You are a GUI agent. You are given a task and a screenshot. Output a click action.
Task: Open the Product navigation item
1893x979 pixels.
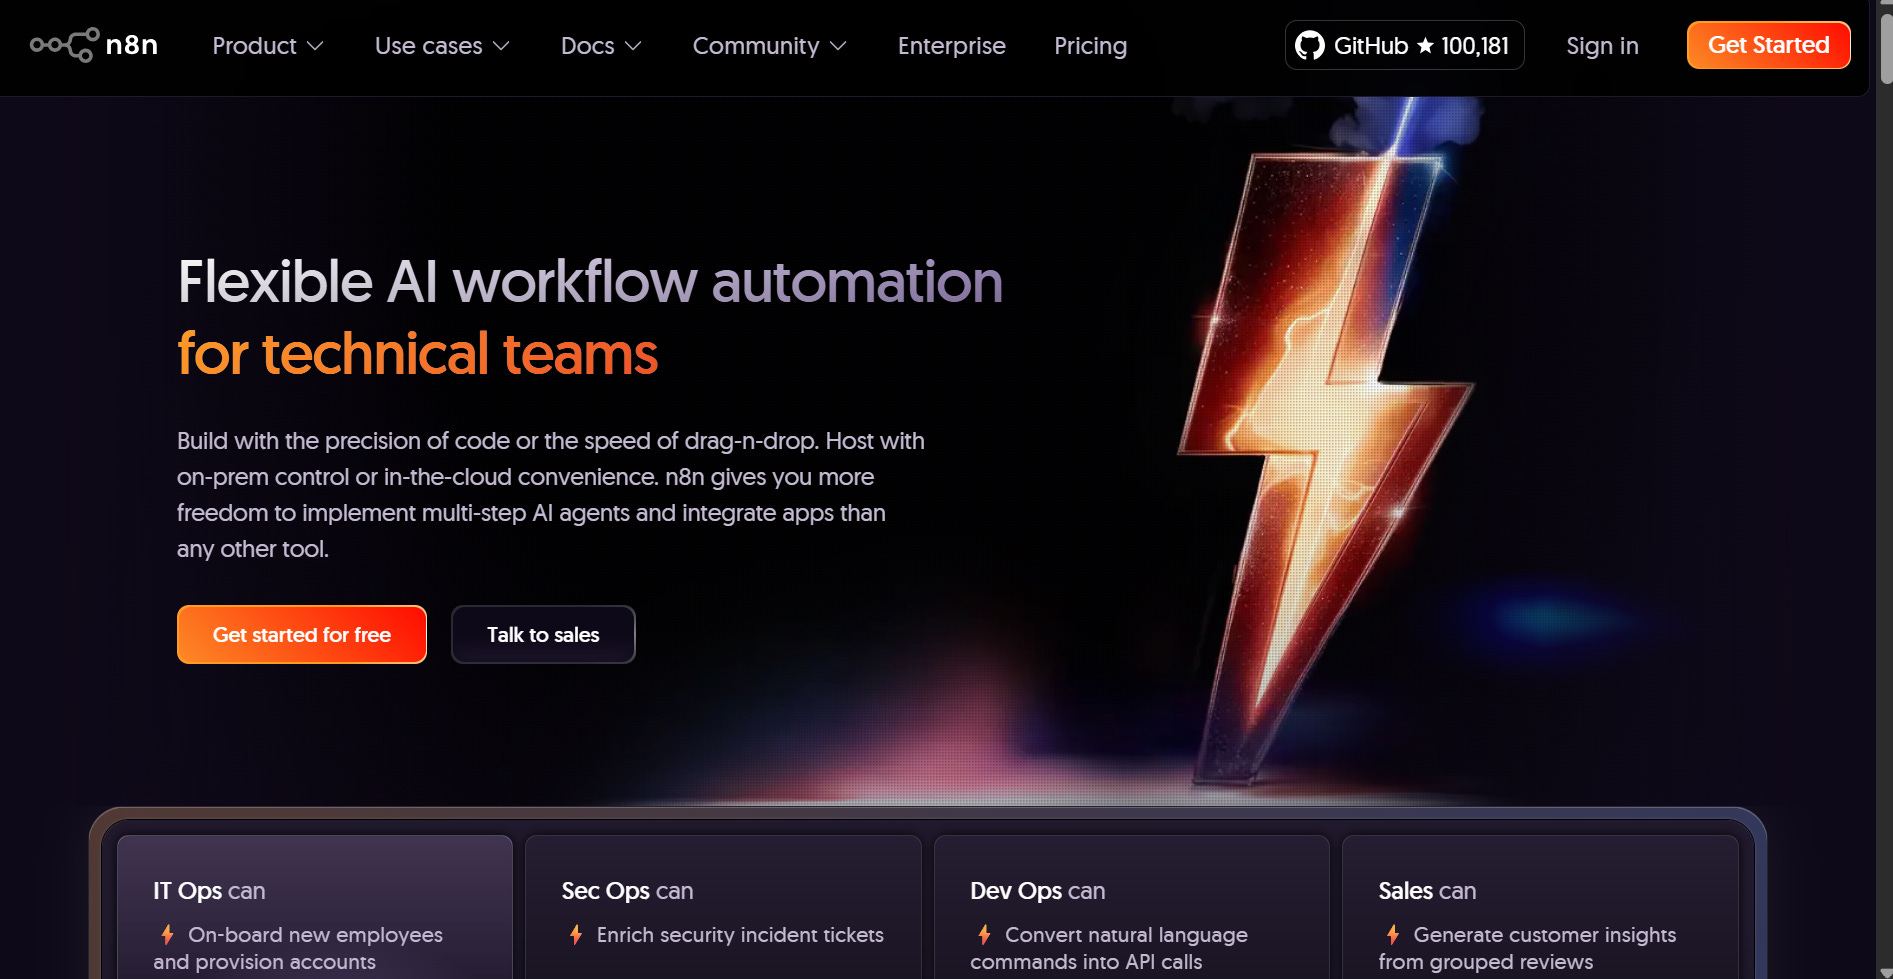(x=268, y=46)
